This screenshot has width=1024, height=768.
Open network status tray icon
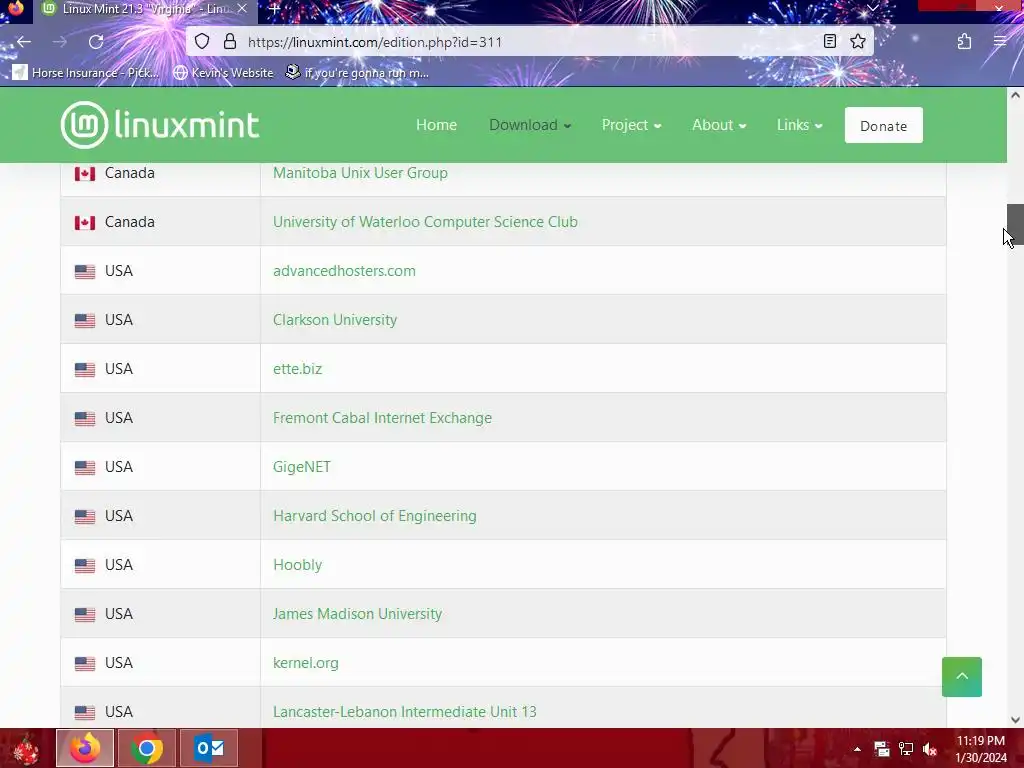point(906,749)
